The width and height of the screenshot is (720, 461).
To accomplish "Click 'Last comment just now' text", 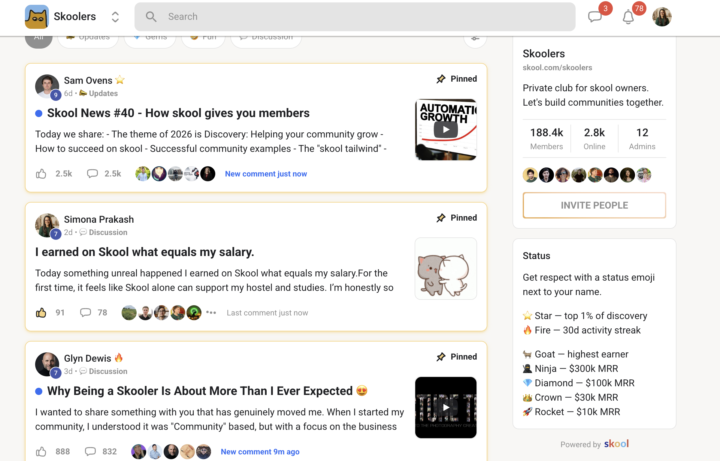I will [x=267, y=313].
